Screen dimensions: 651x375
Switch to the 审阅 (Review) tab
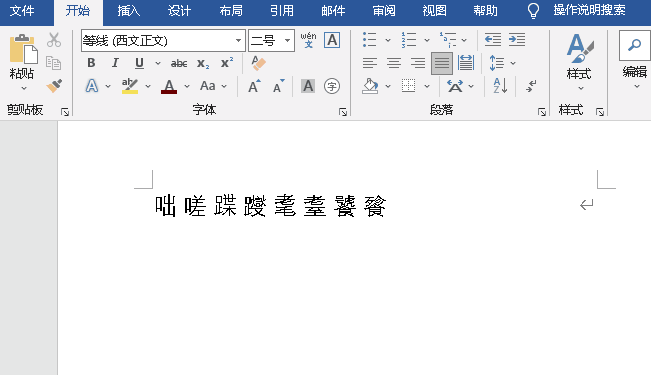pos(384,11)
